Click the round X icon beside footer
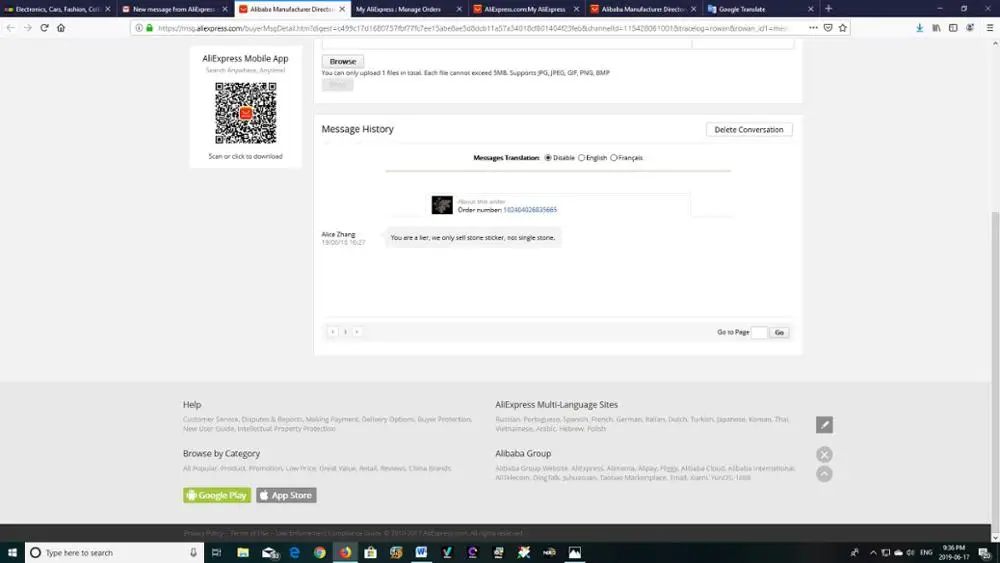 [824, 454]
